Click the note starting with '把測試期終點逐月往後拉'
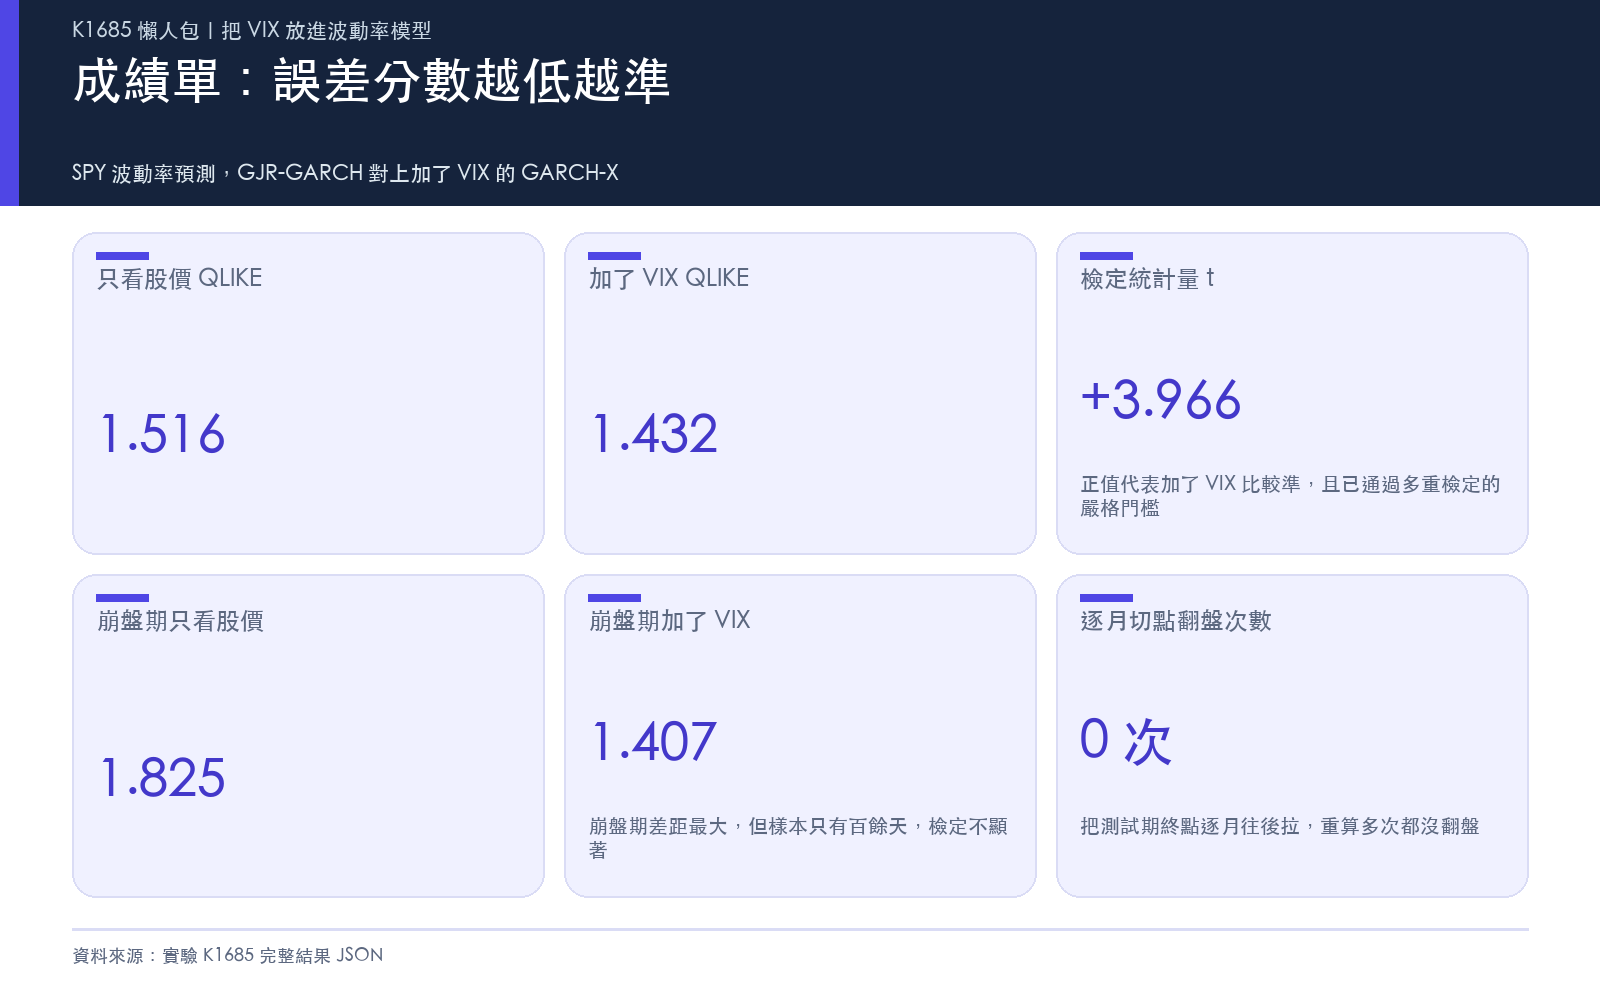The width and height of the screenshot is (1600, 1000). pos(1280,826)
